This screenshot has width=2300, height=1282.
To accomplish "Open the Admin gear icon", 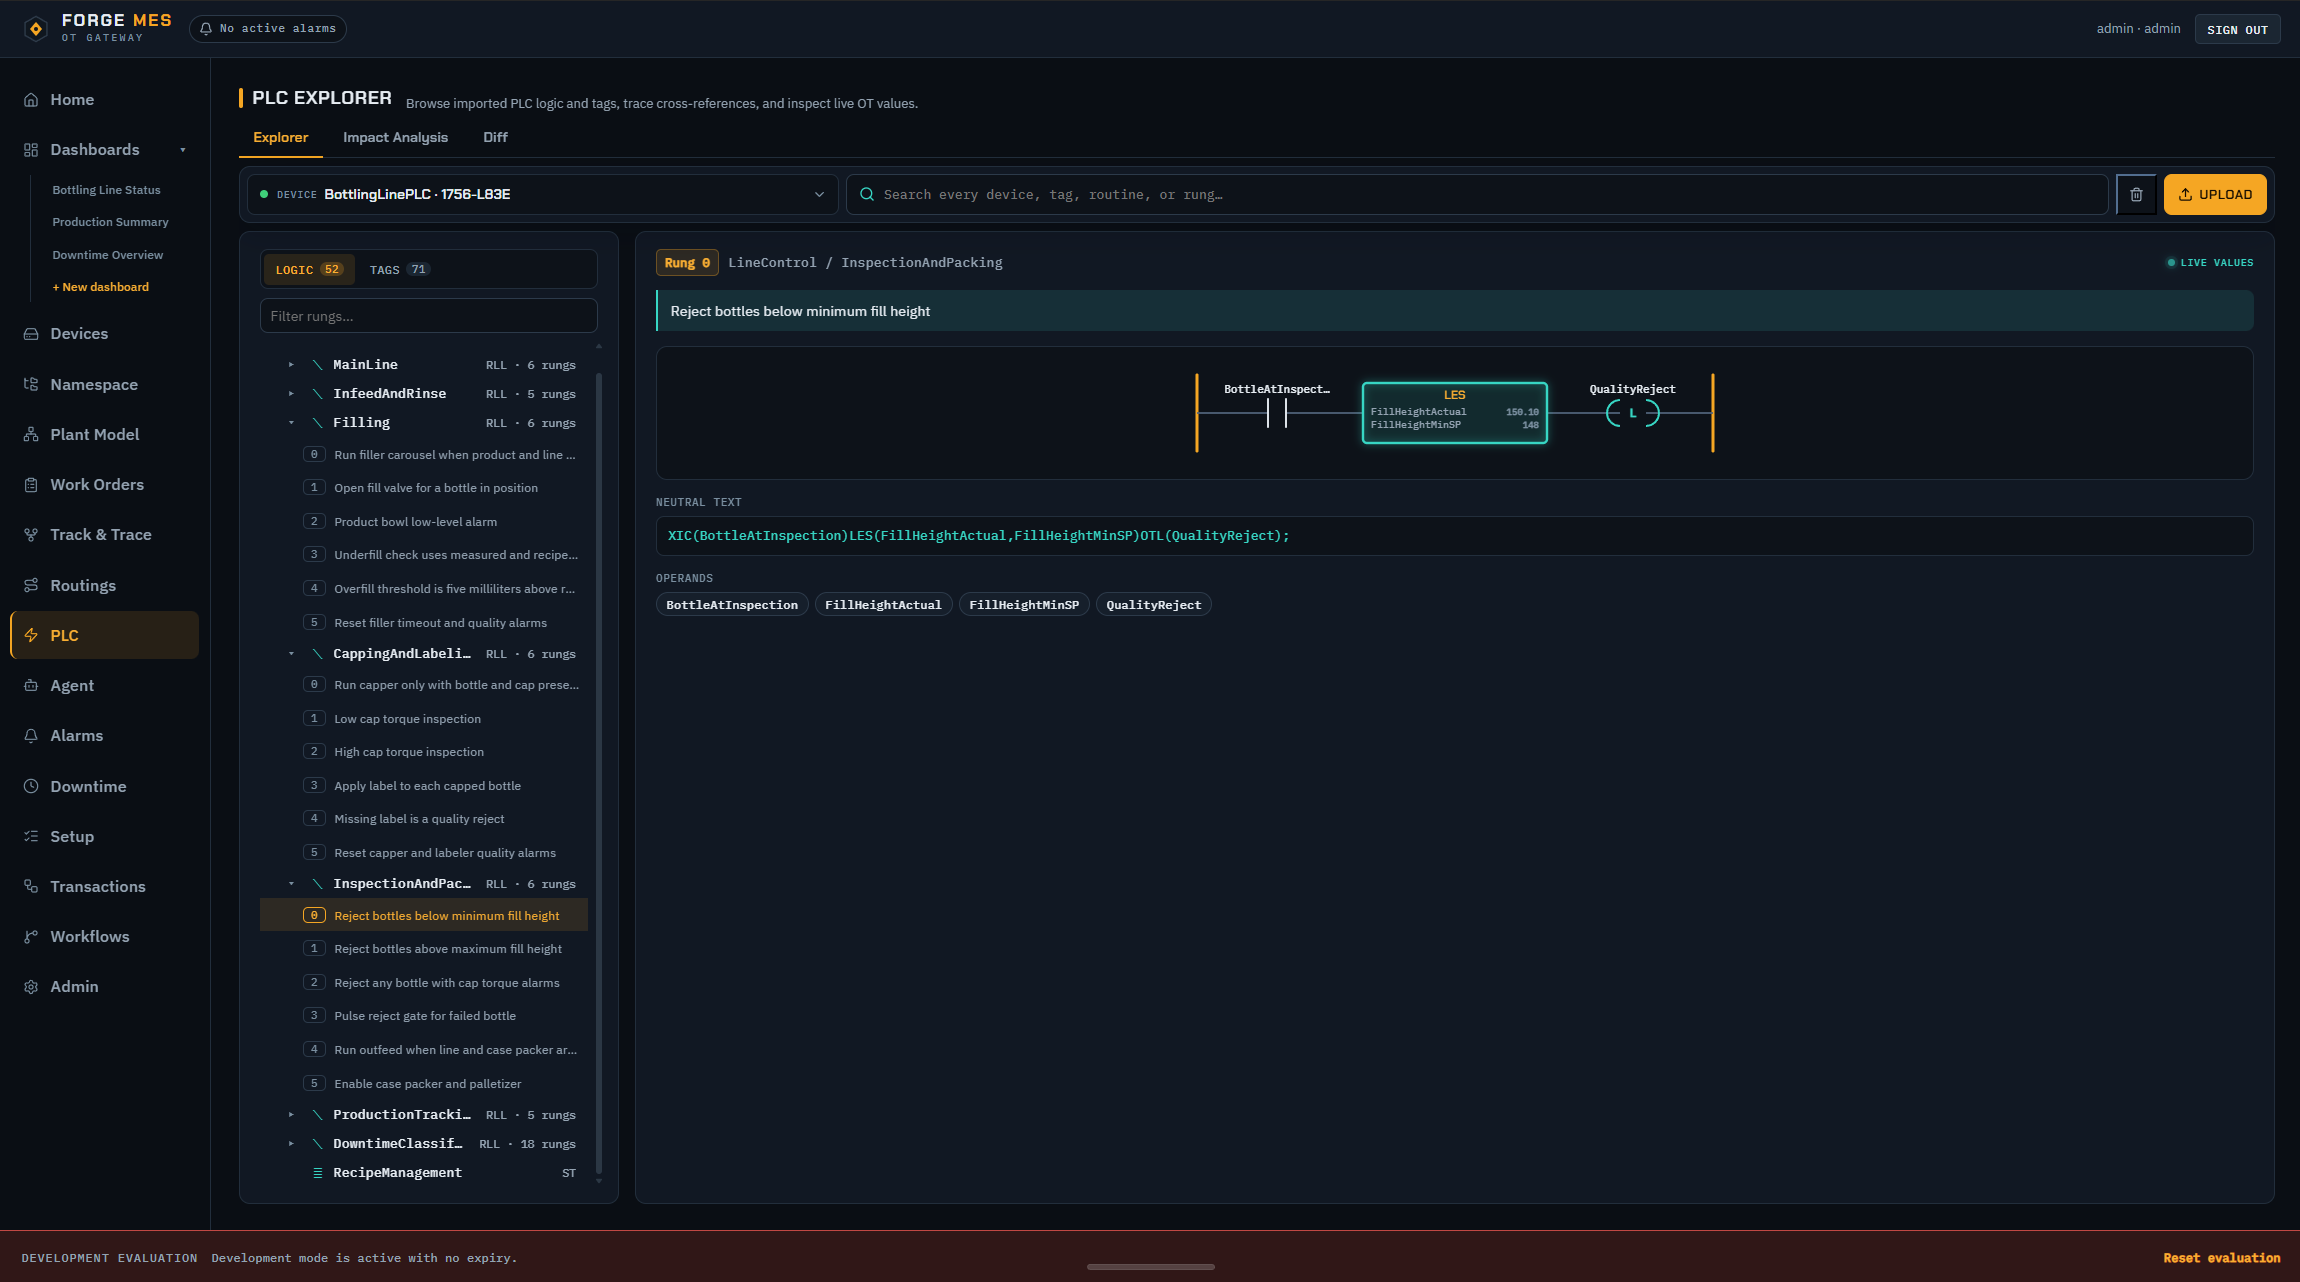I will (x=31, y=987).
